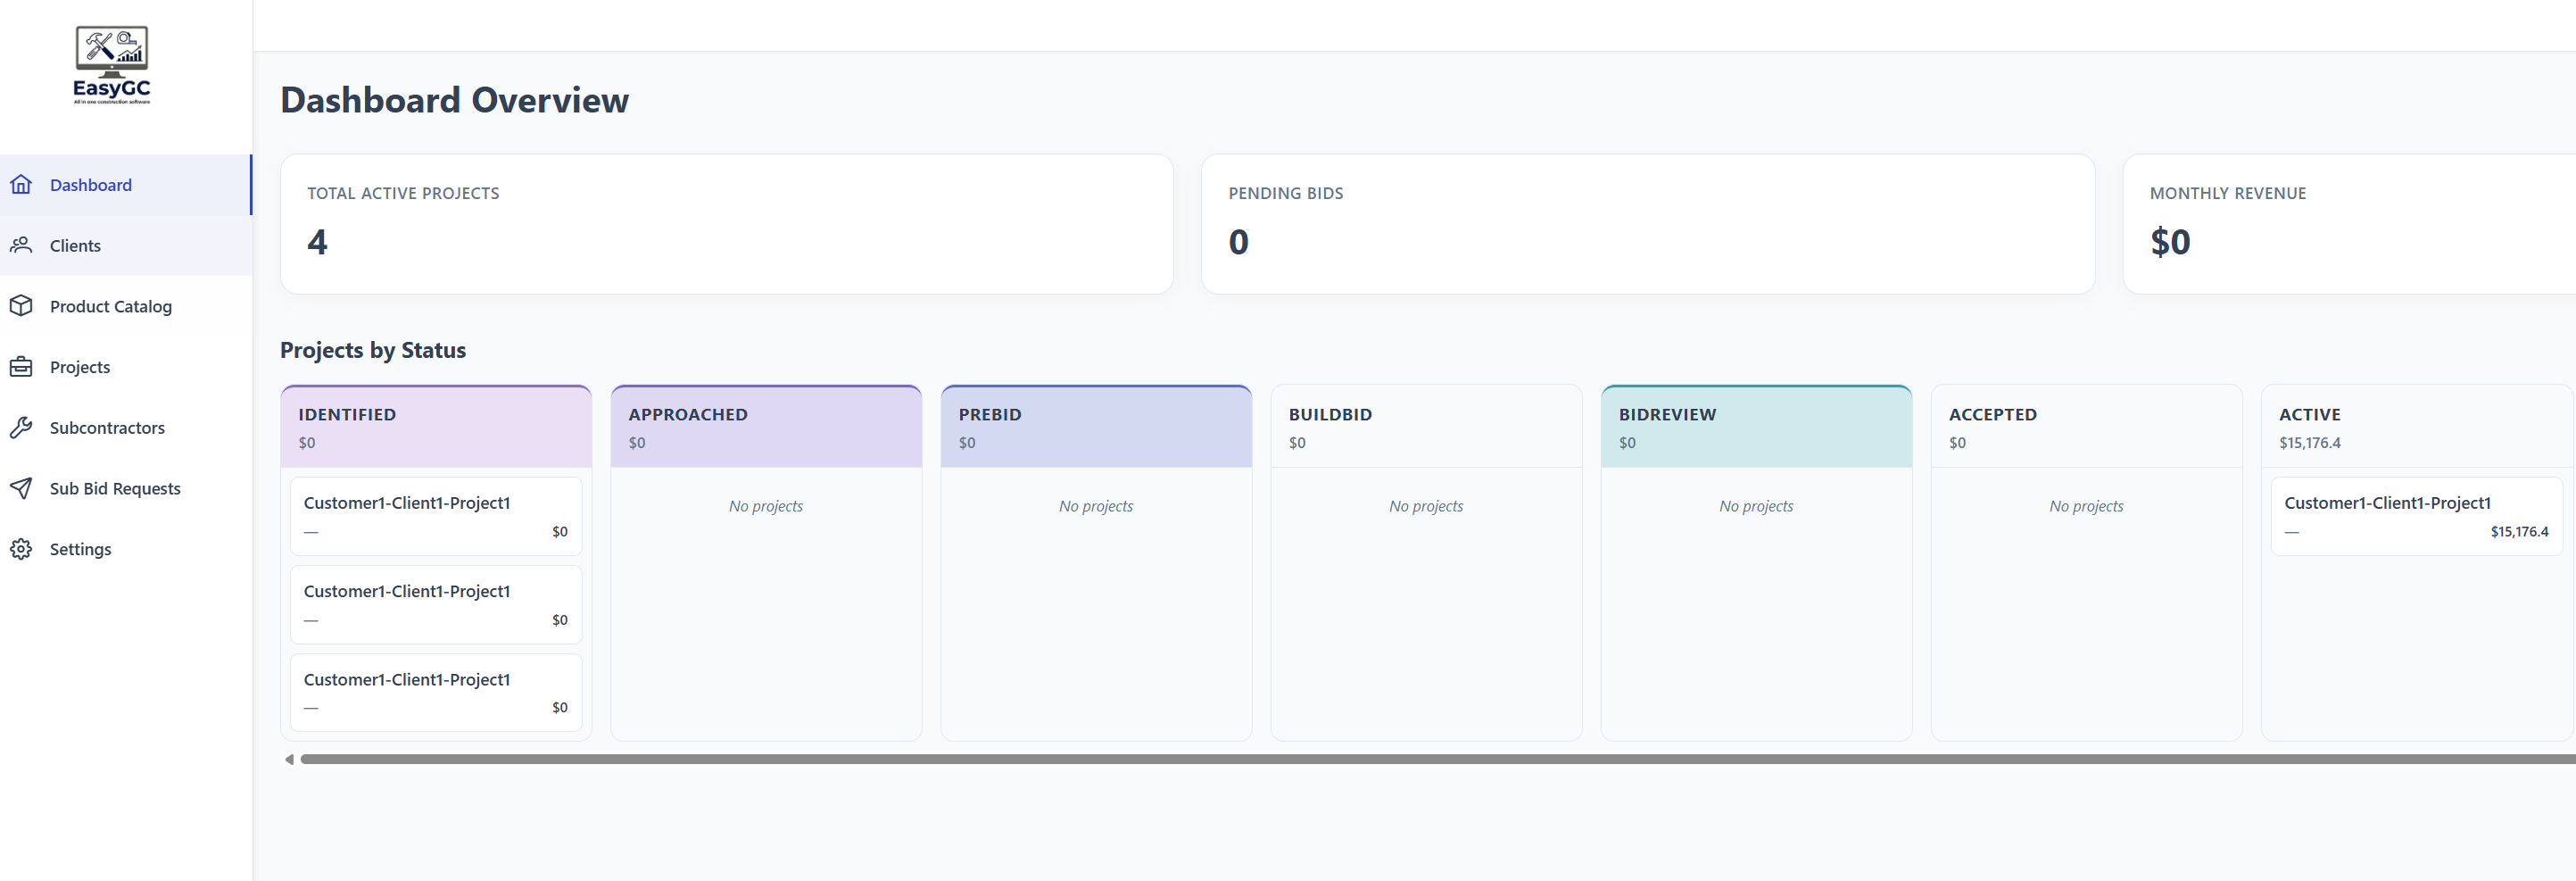This screenshot has height=881, width=2576.
Task: Open the Active Customer1-Client1-Project1 card worth $15,176.4
Action: pyautogui.click(x=2416, y=516)
